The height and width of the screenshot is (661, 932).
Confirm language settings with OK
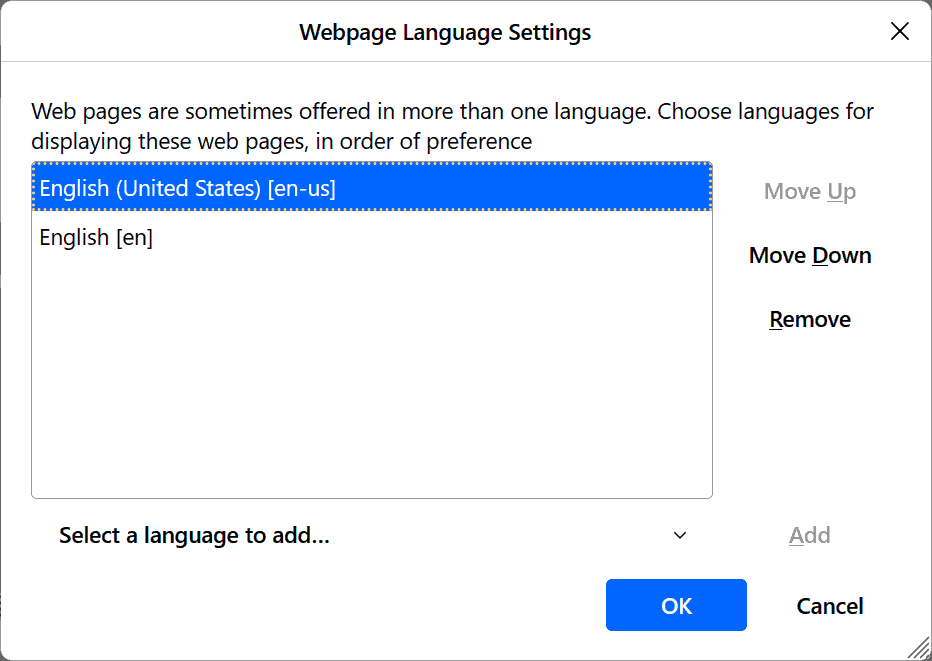pos(676,606)
